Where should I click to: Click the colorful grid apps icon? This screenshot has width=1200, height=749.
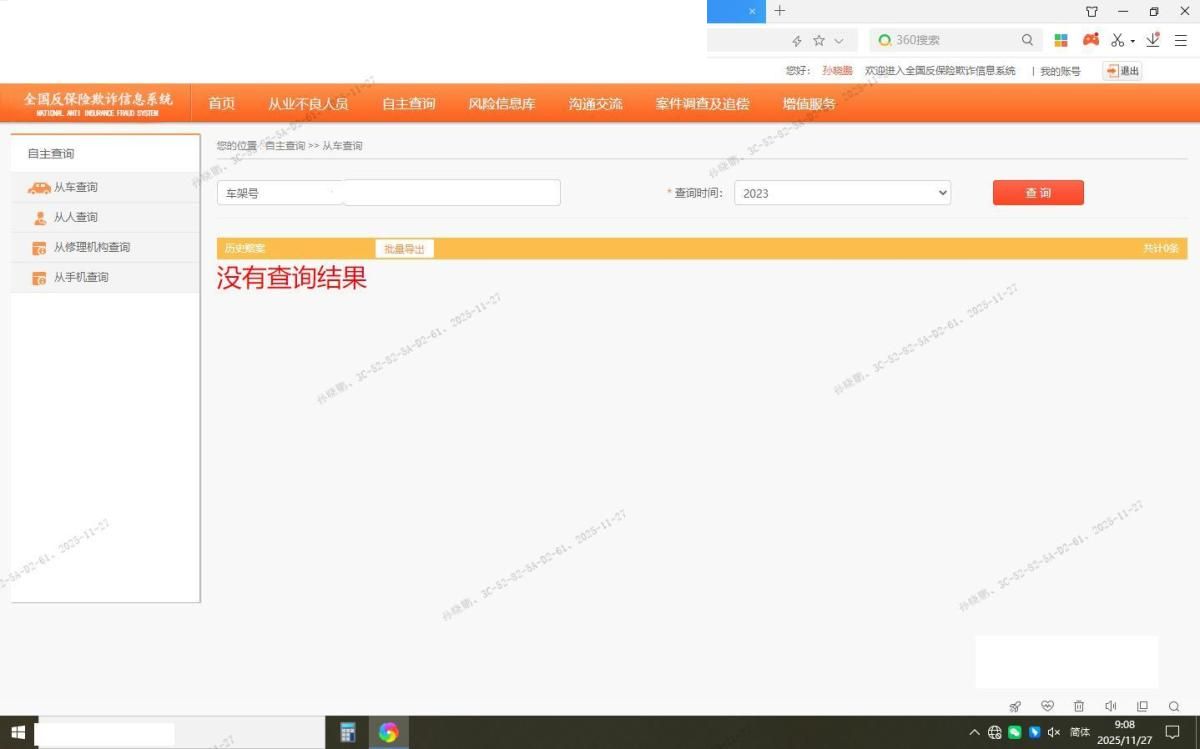[x=1061, y=40]
